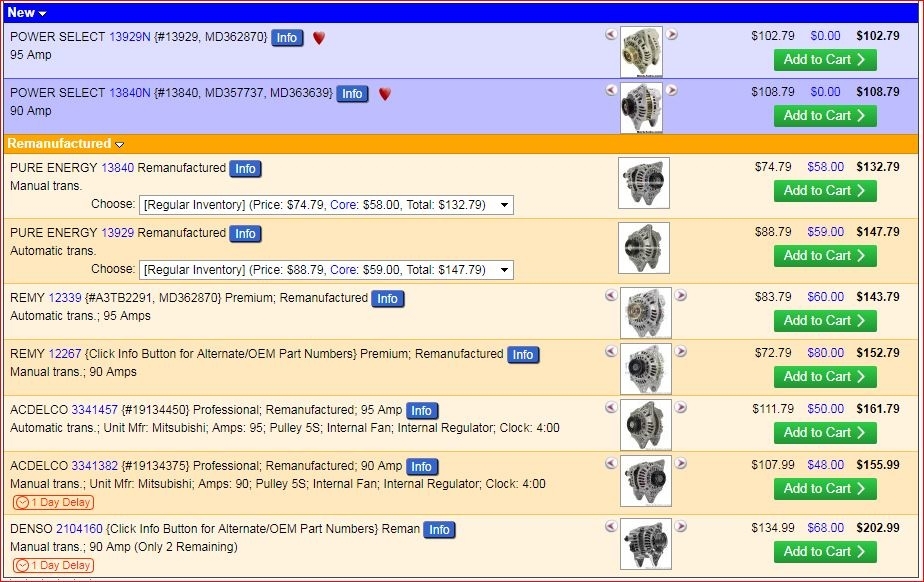The width and height of the screenshot is (924, 582).
Task: Click $0.00 core charge for 13929N
Action: coord(825,35)
